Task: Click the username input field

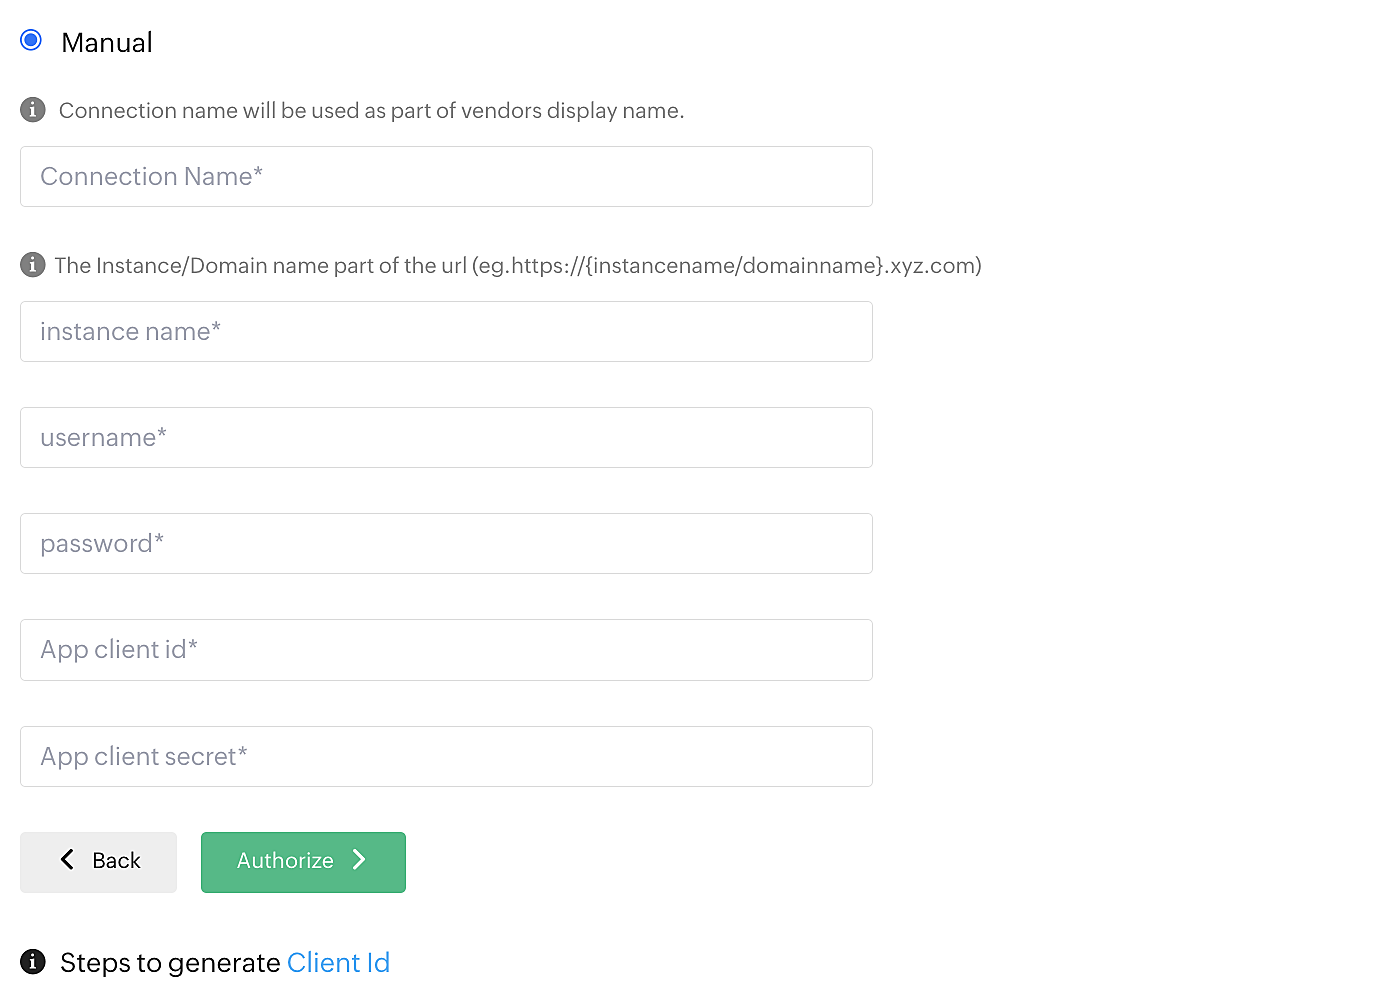Action: point(445,437)
